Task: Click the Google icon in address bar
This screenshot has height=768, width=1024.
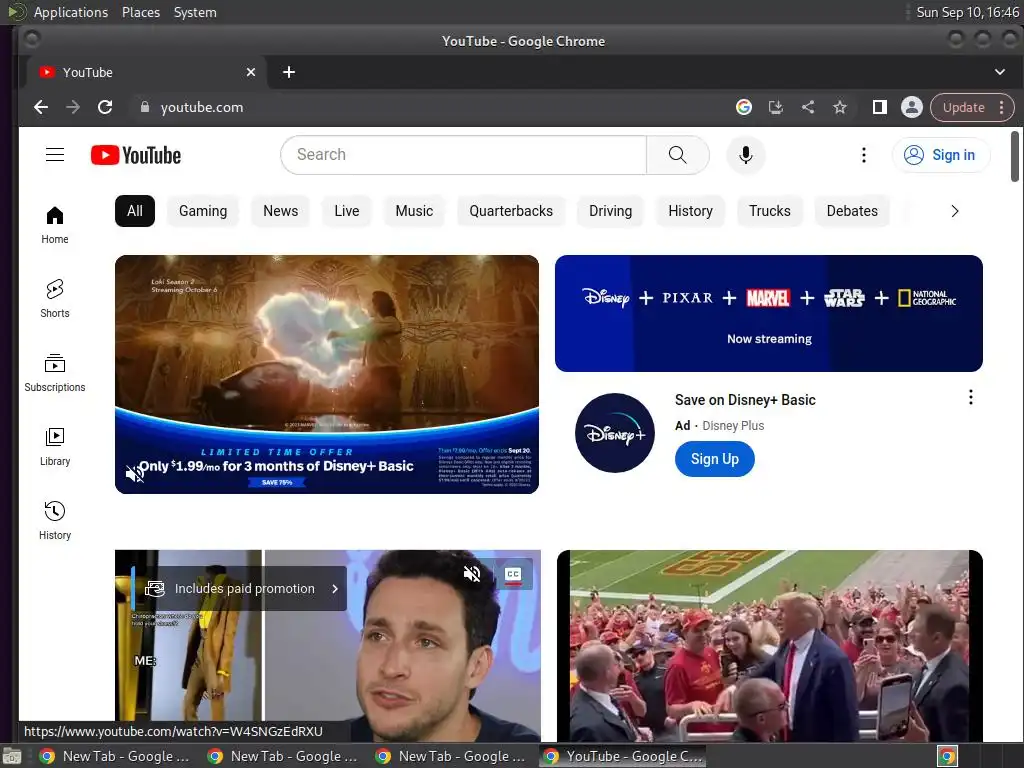Action: [744, 107]
